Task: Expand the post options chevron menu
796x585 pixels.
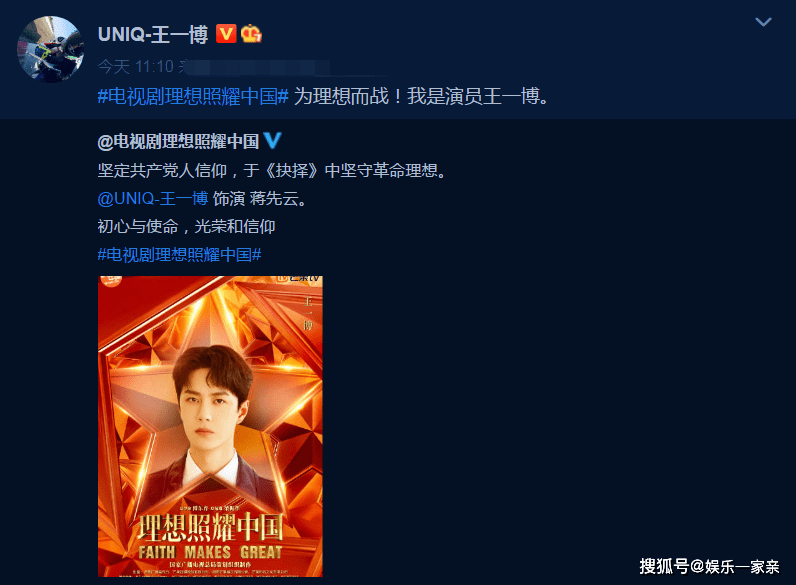Action: point(763,22)
